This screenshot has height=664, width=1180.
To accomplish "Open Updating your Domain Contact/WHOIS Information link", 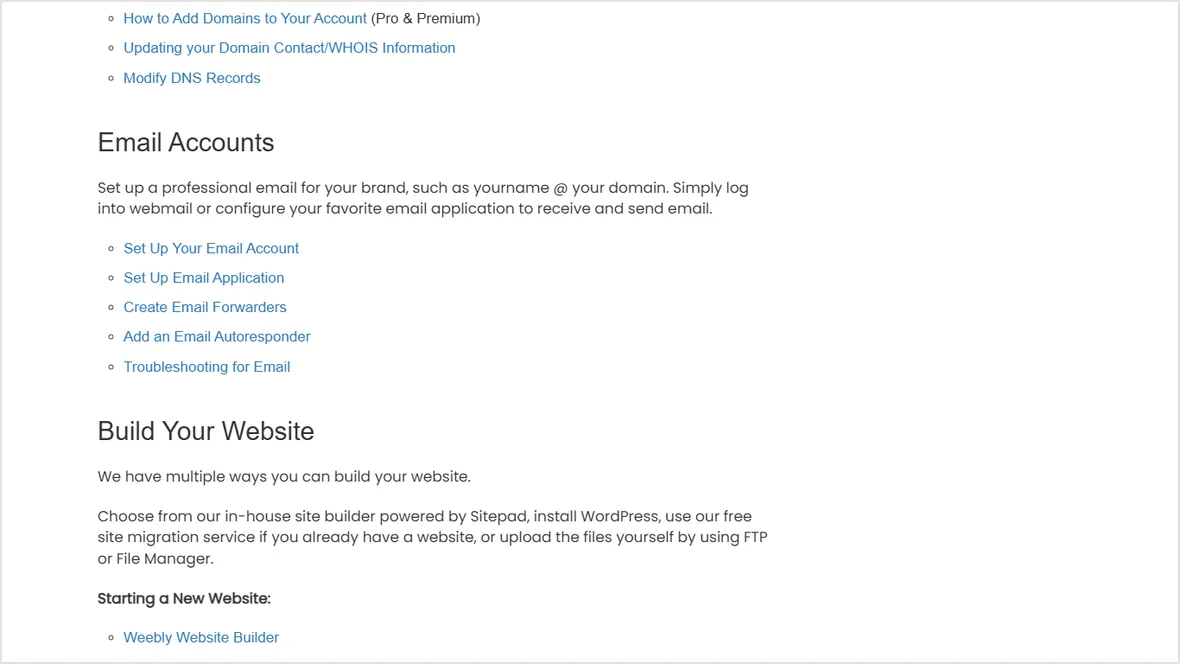I will 289,47.
